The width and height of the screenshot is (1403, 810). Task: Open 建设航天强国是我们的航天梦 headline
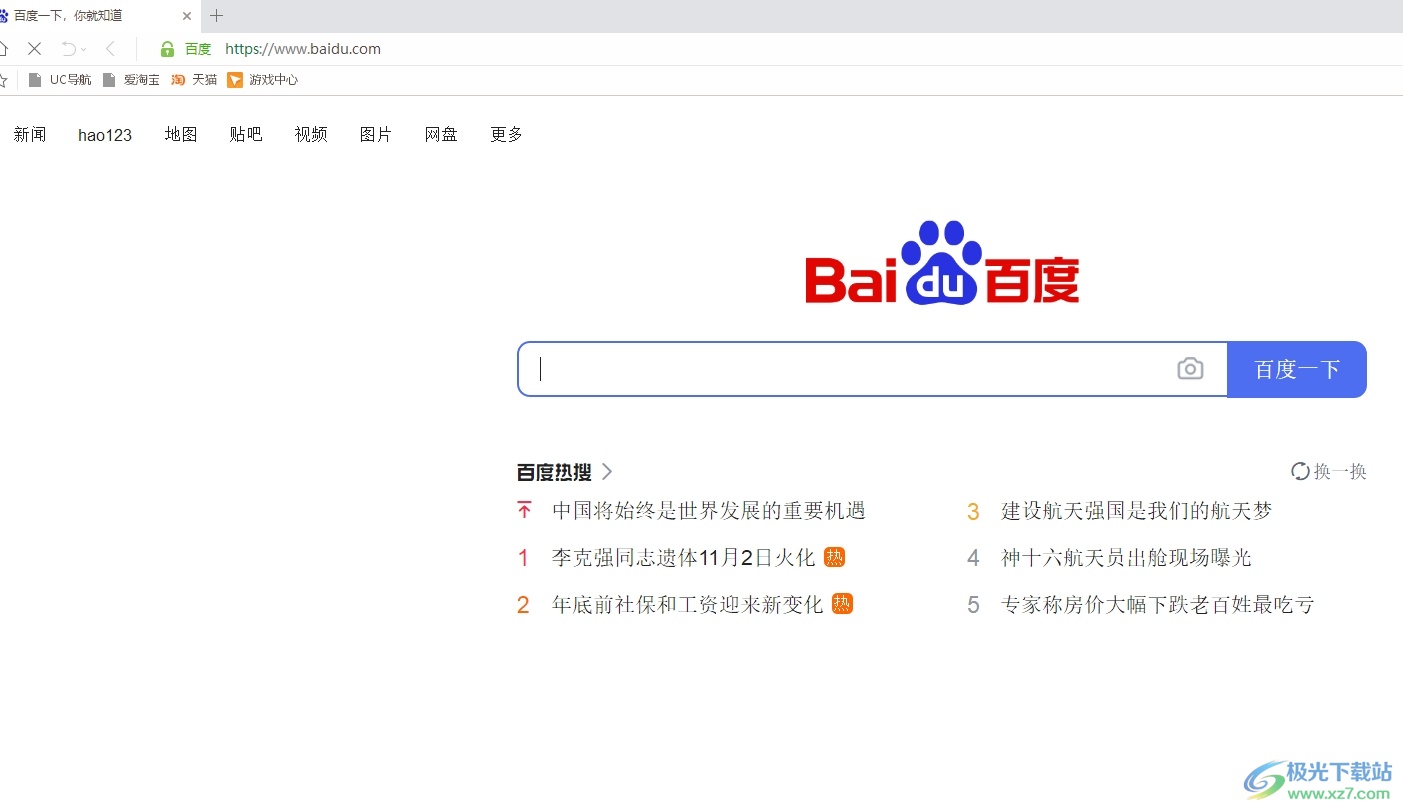pyautogui.click(x=1137, y=510)
